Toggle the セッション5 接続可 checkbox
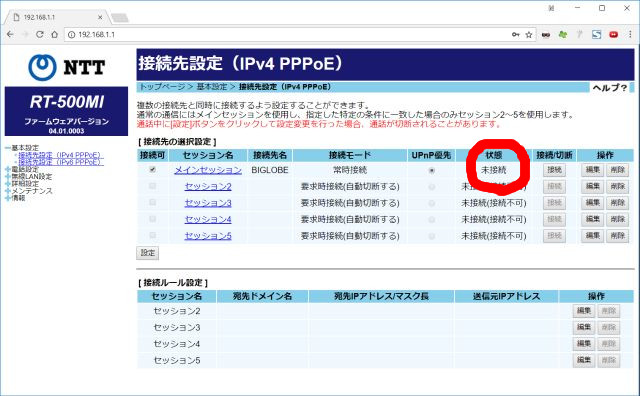 click(153, 236)
